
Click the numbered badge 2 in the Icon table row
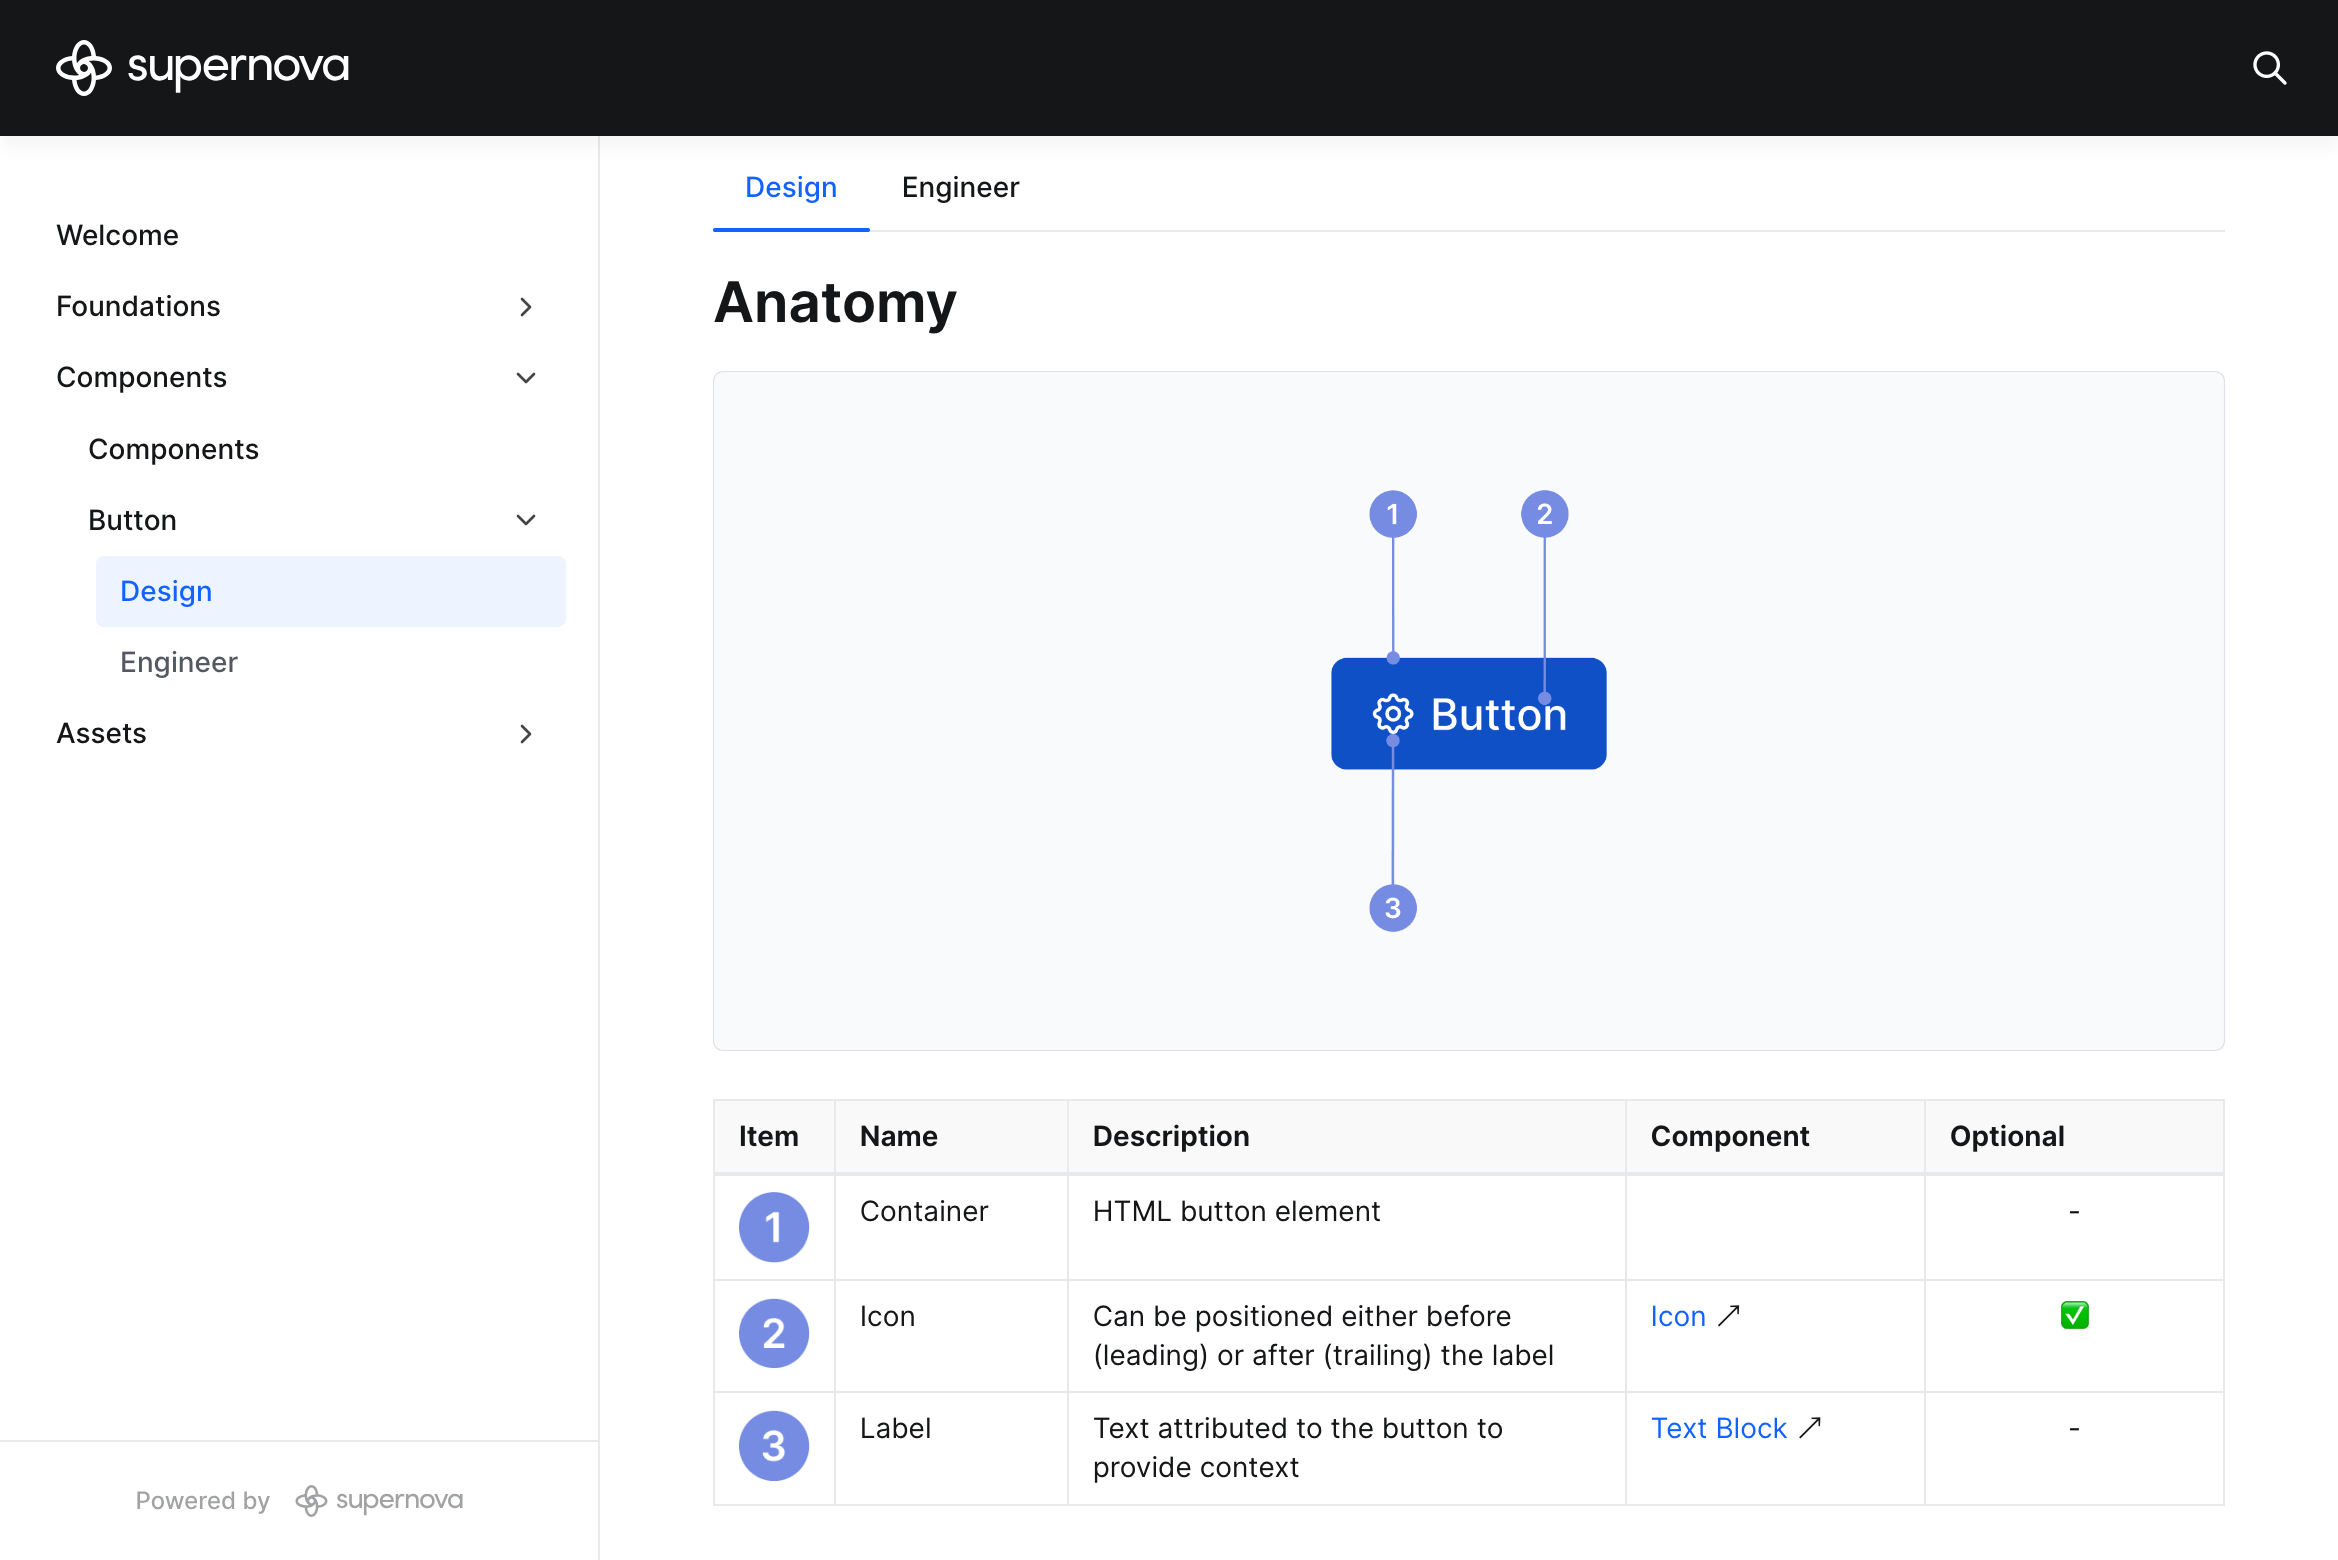773,1333
